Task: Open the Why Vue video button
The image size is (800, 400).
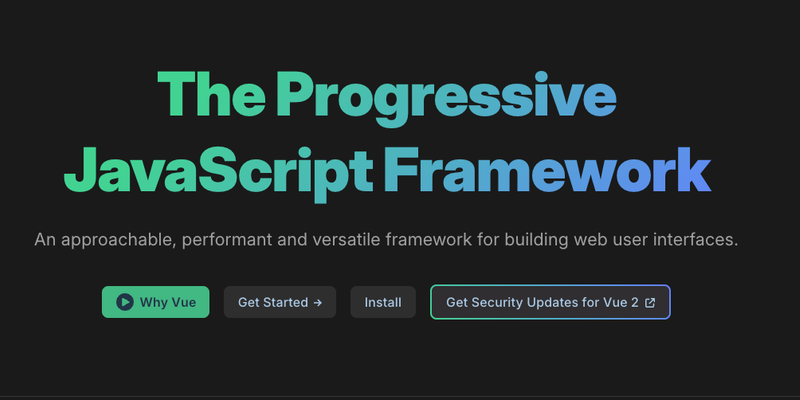Action: (x=156, y=302)
